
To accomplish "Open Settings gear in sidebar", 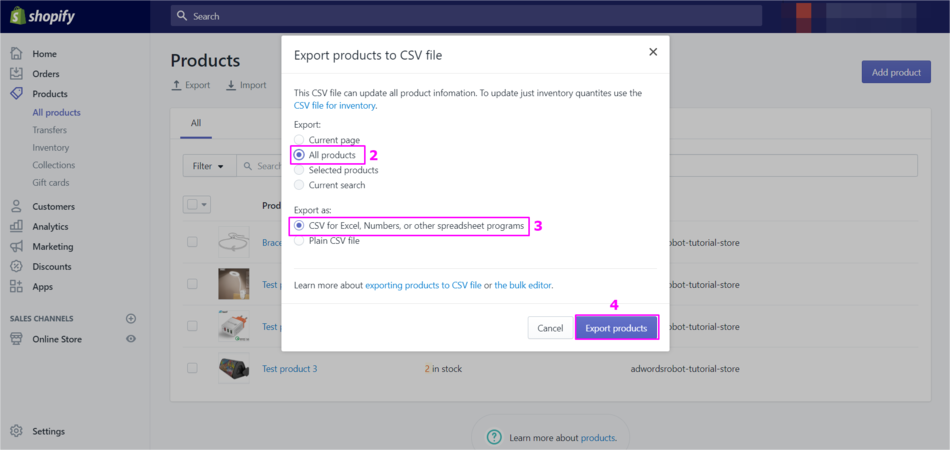I will pos(16,432).
